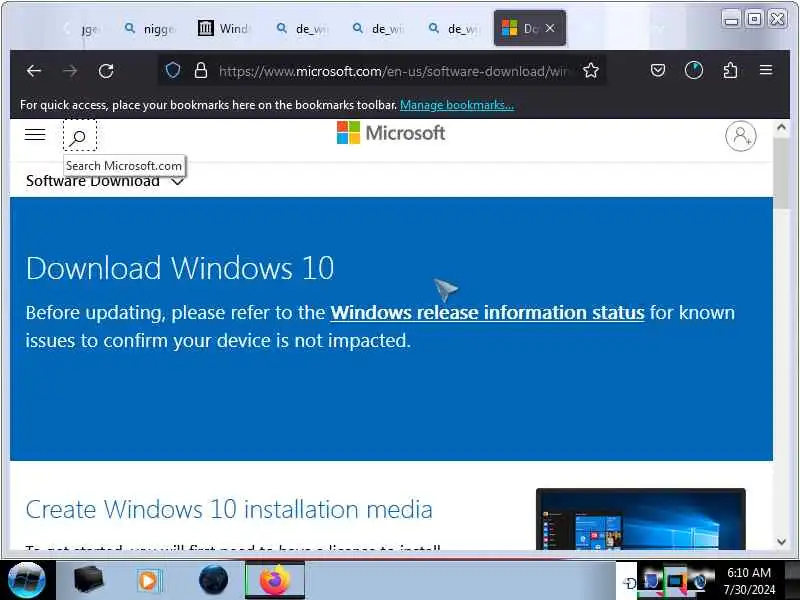
Task: Open the Windows Start orb
Action: click(x=27, y=580)
